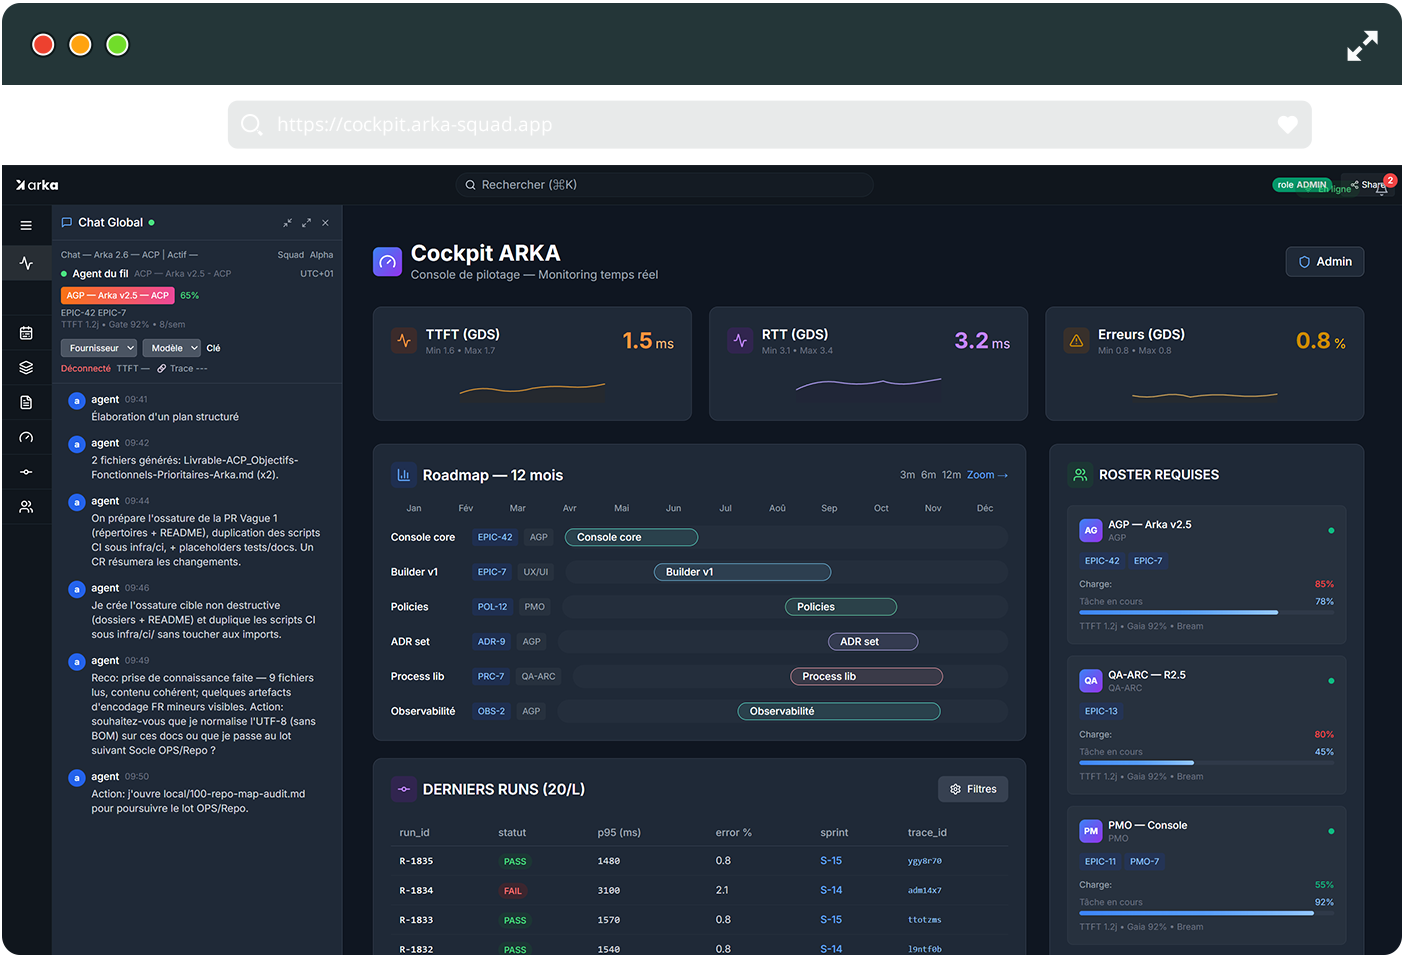The image size is (1404, 956).
Task: Click the search icon in address bar
Action: (252, 124)
